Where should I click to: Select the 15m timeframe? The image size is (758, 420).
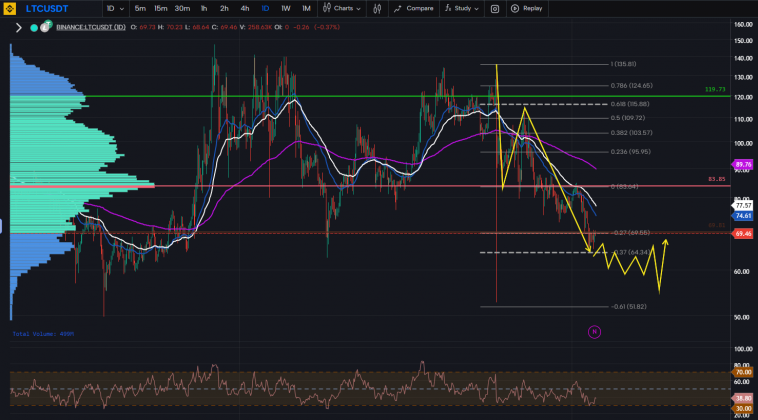(160, 8)
